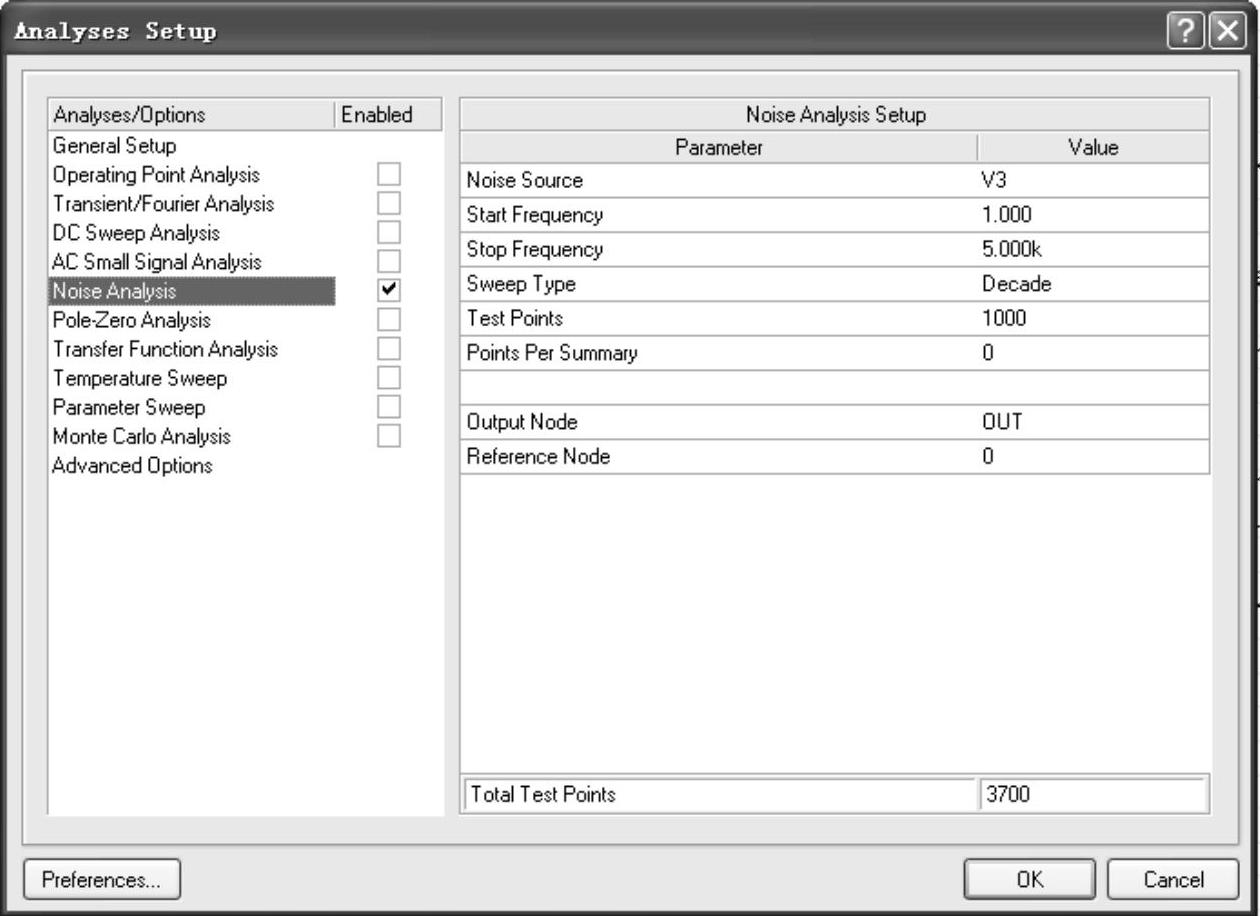
Task: Uncheck the Noise Analysis checkbox
Action: (388, 291)
